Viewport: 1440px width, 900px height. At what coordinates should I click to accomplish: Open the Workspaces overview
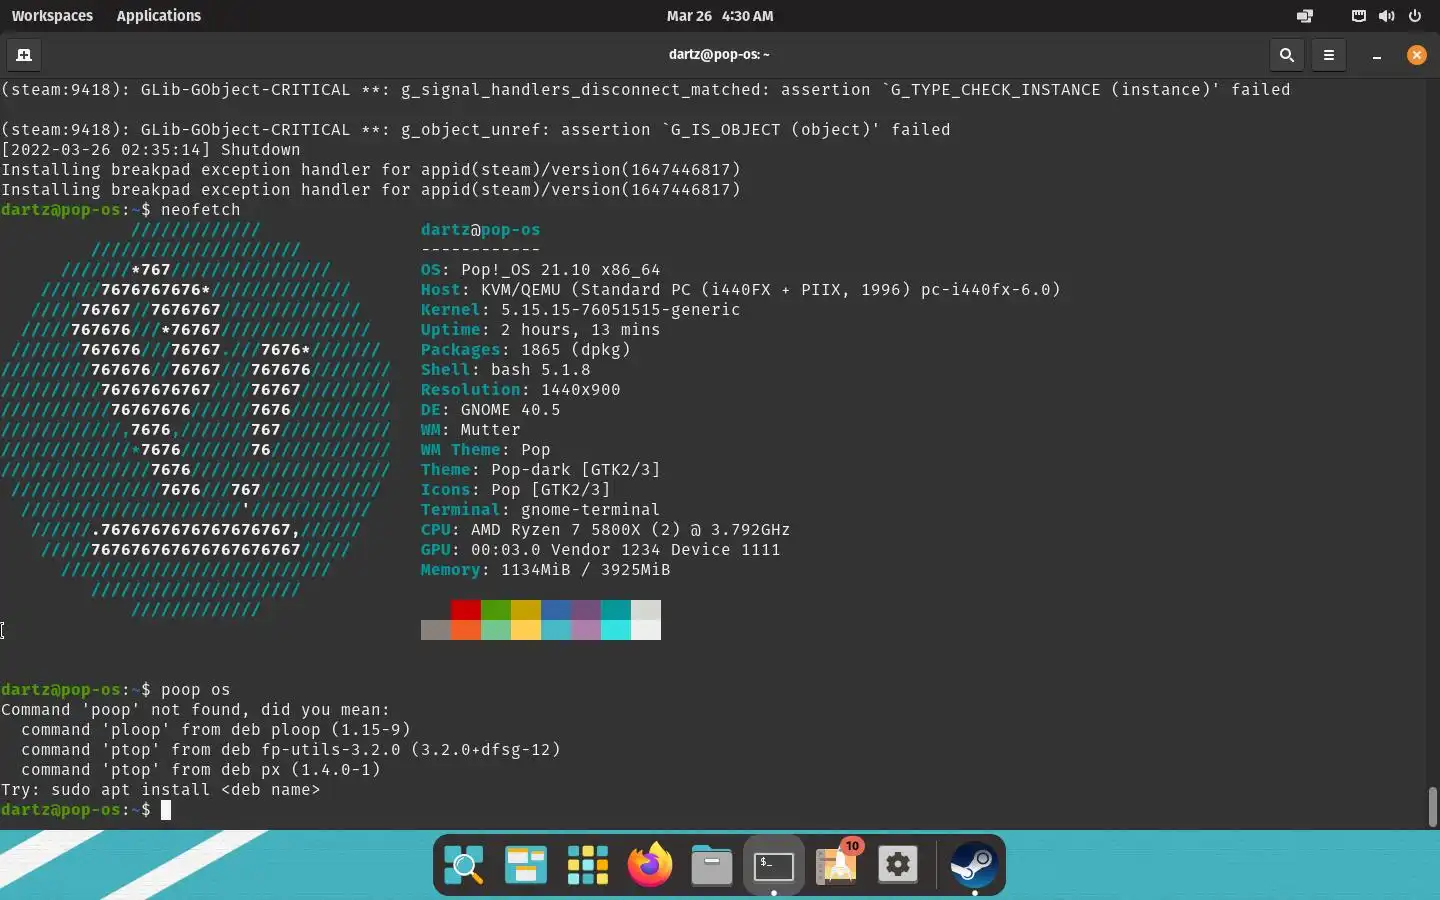coord(52,16)
